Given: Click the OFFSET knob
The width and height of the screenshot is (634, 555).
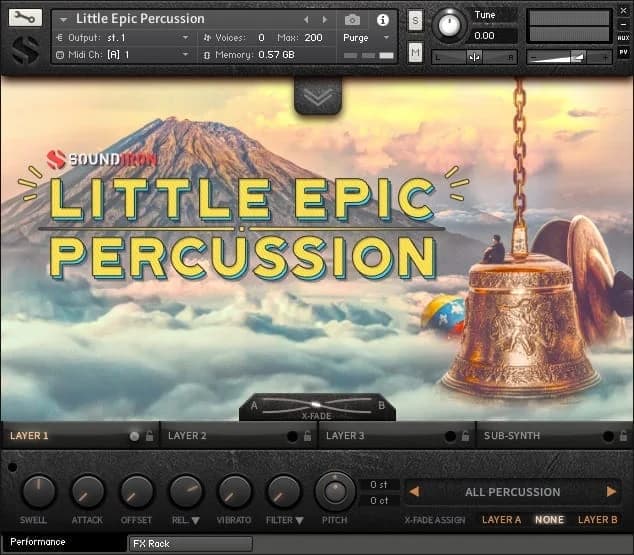Looking at the screenshot, I should (x=137, y=492).
